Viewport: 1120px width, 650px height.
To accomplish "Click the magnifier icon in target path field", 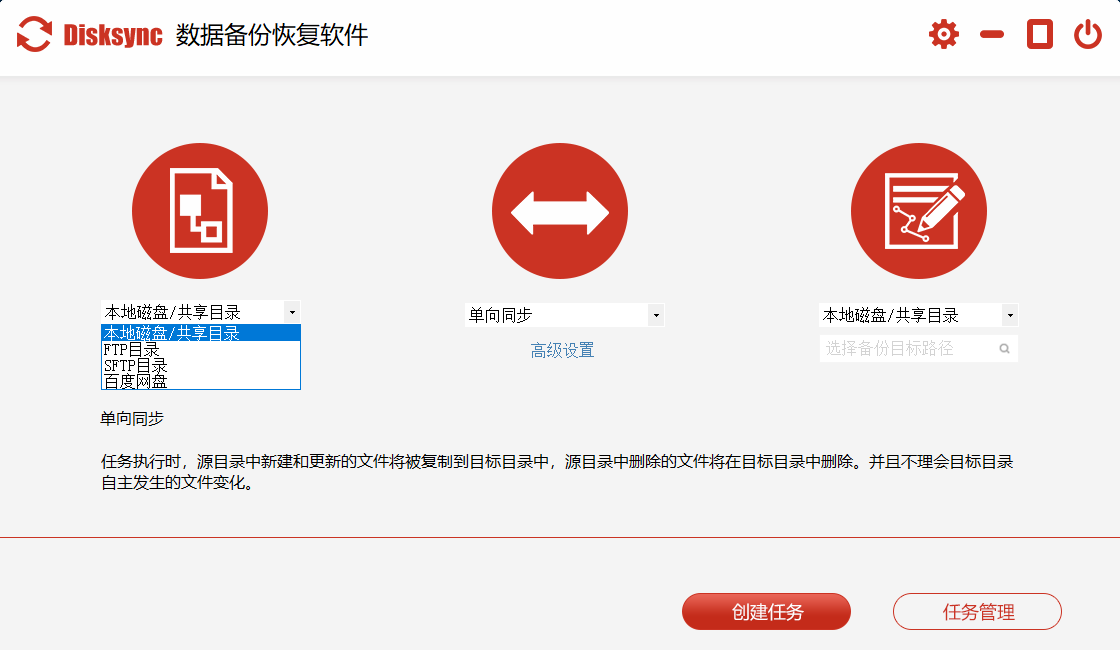I will point(1004,349).
